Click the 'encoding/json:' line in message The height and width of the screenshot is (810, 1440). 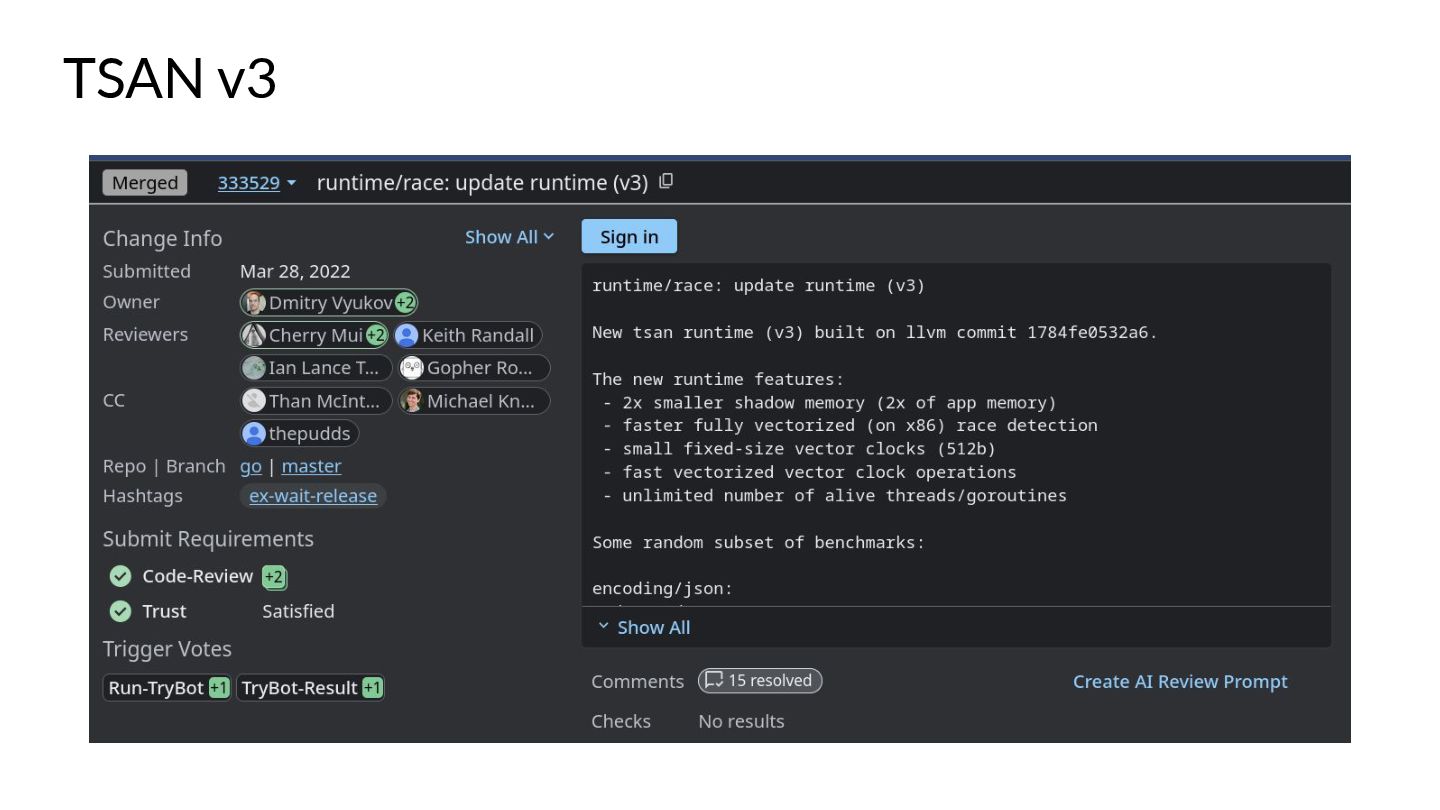pos(662,589)
